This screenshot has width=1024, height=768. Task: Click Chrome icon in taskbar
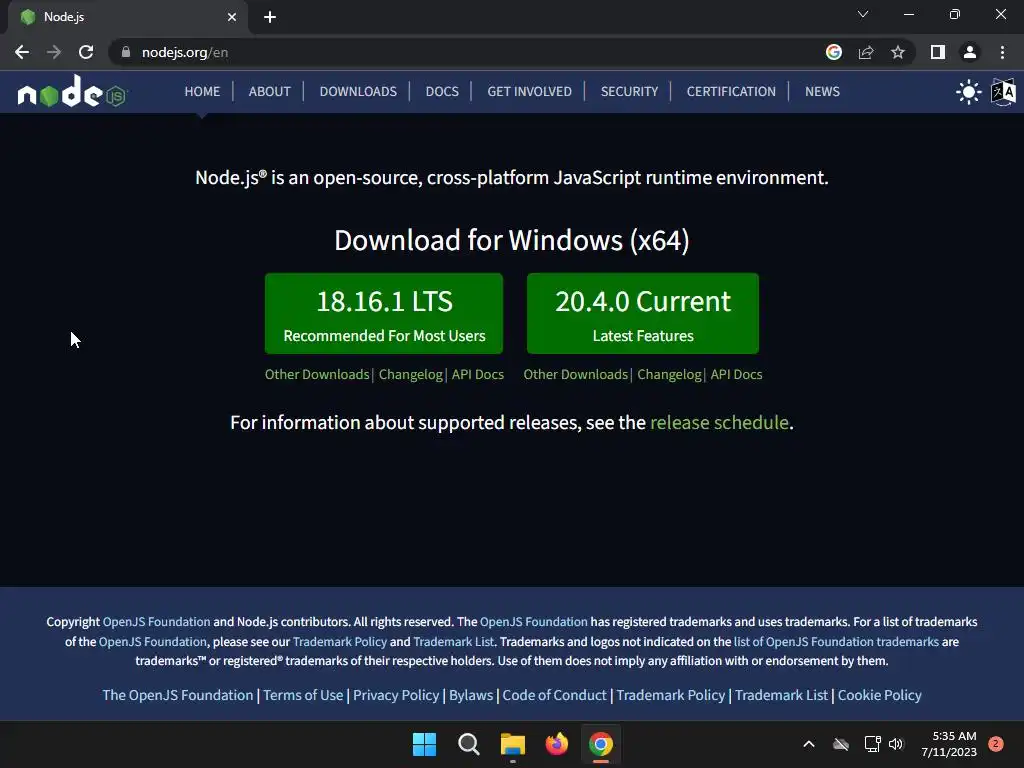pyautogui.click(x=601, y=744)
